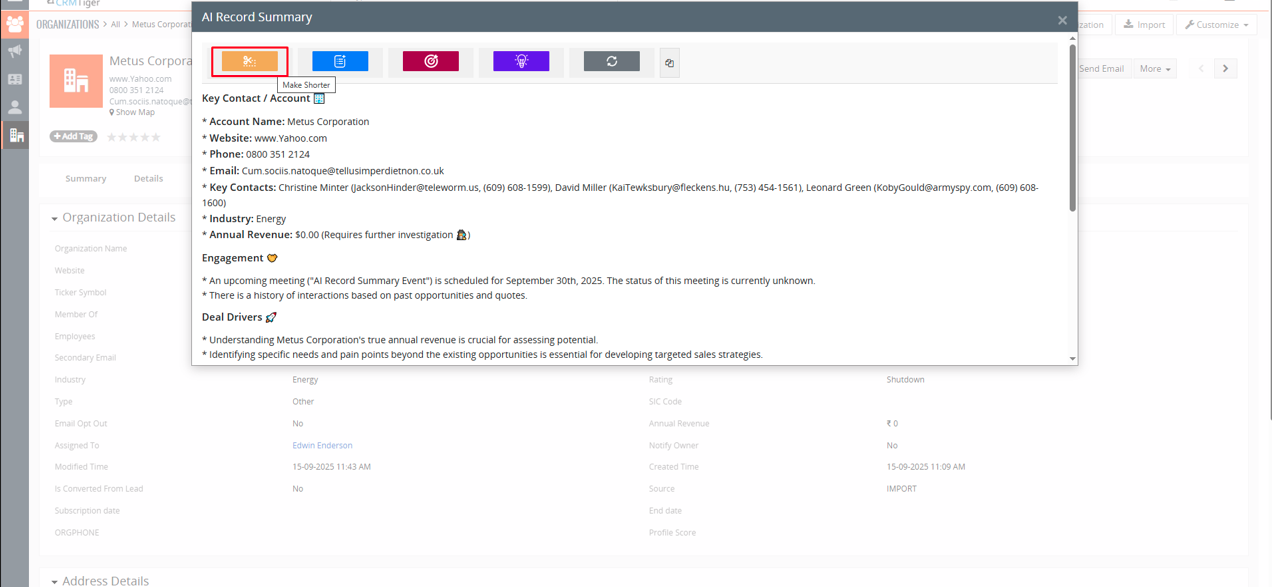Click the Source value IMPORT
The height and width of the screenshot is (587, 1272).
[901, 489]
